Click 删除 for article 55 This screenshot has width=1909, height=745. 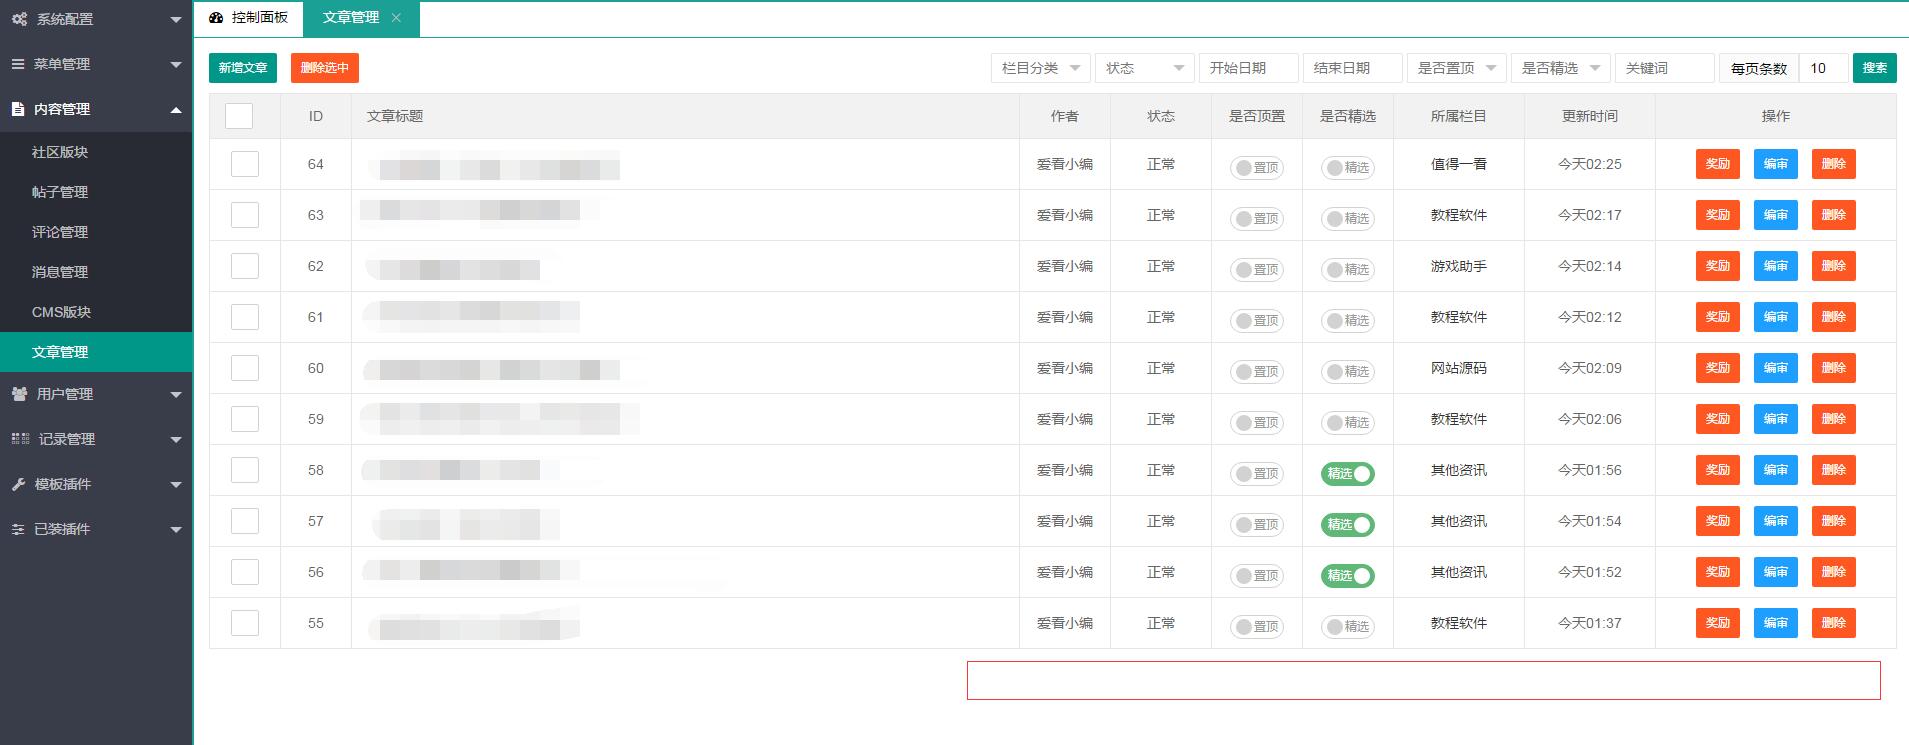pyautogui.click(x=1834, y=623)
